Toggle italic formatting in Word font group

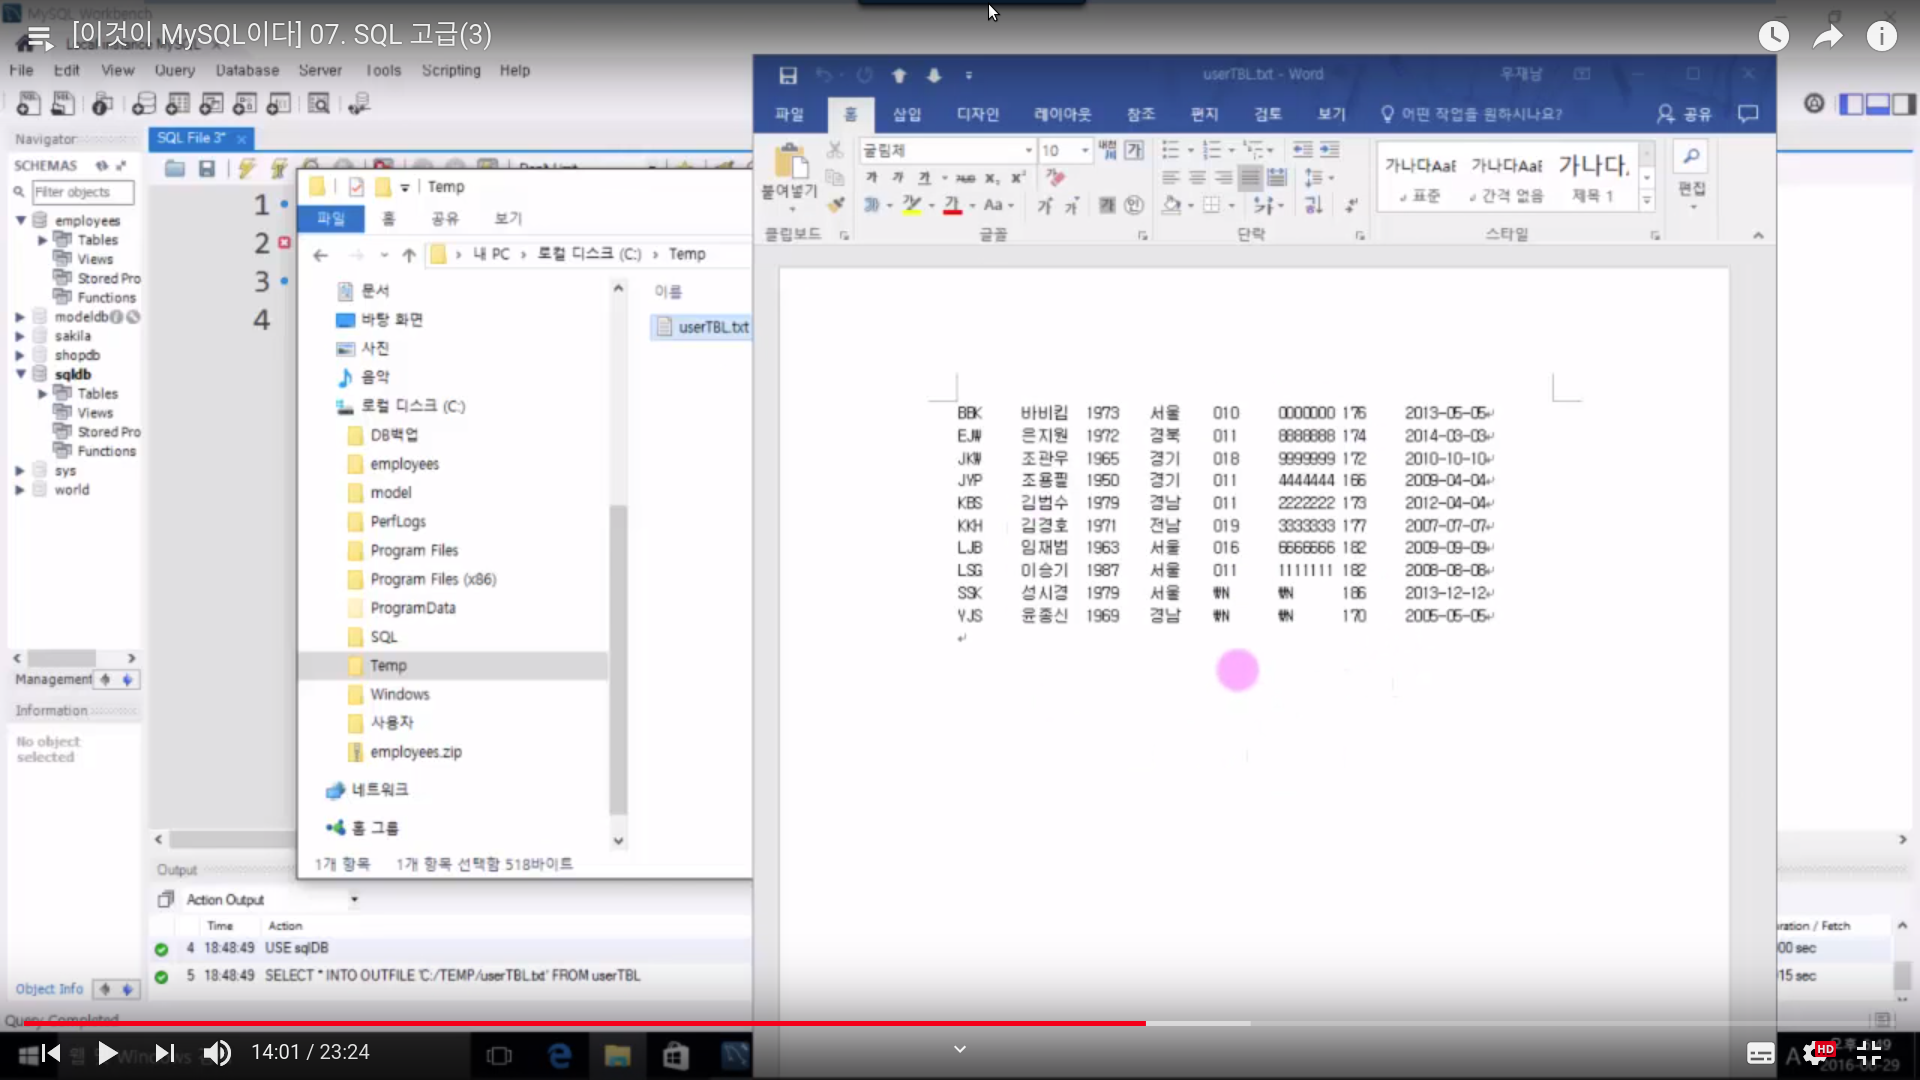(897, 178)
